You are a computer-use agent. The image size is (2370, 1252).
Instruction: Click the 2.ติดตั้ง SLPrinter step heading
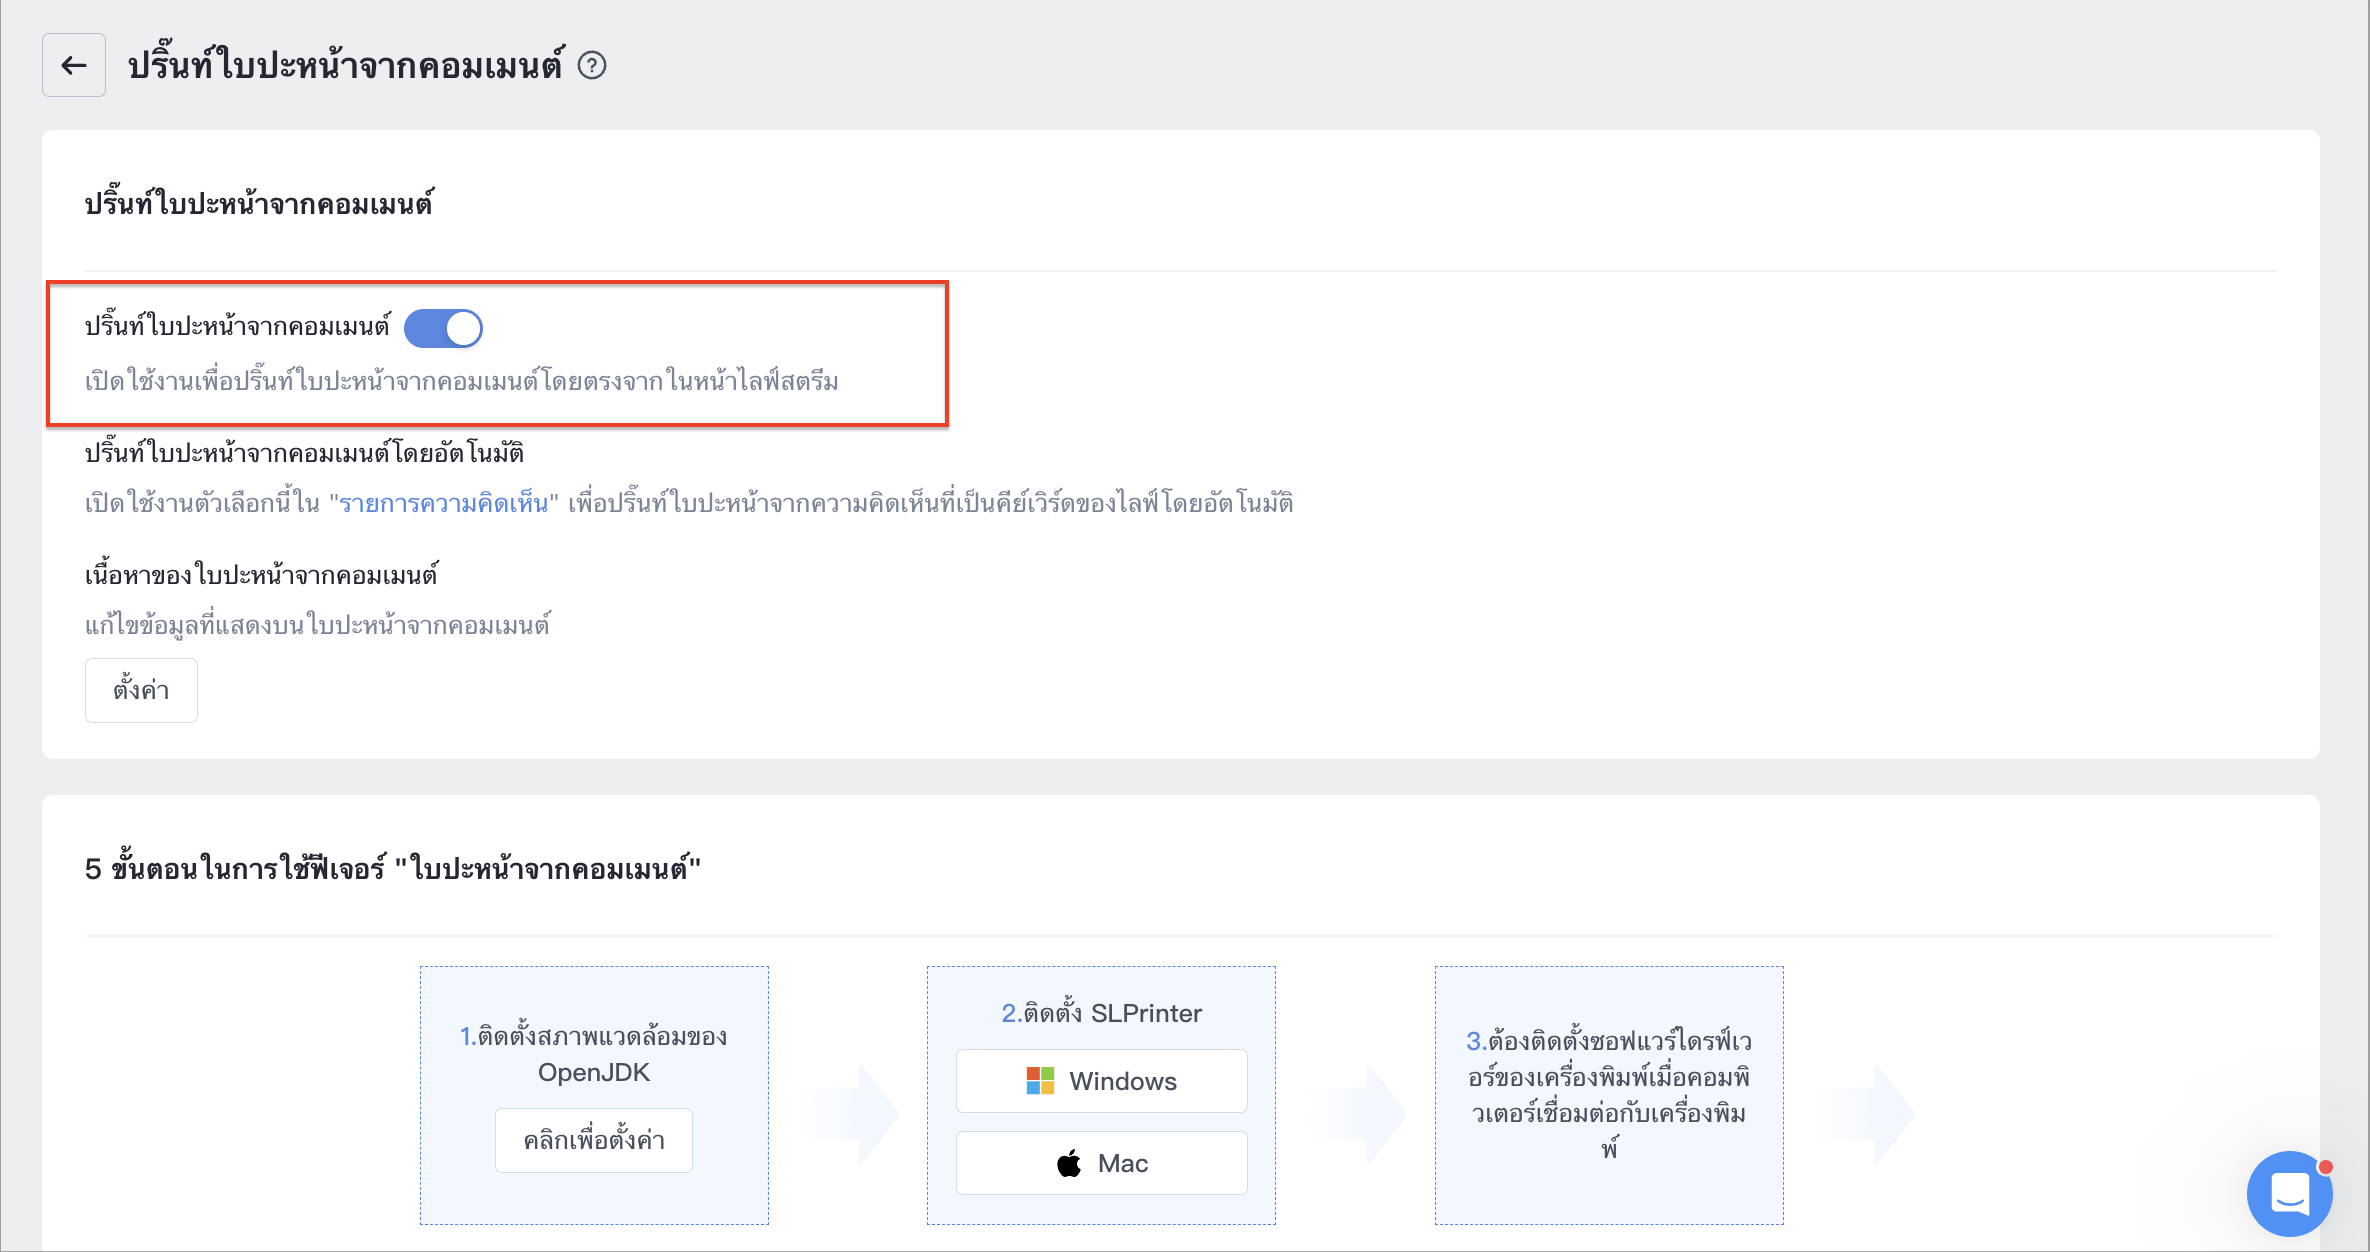point(1101,1013)
